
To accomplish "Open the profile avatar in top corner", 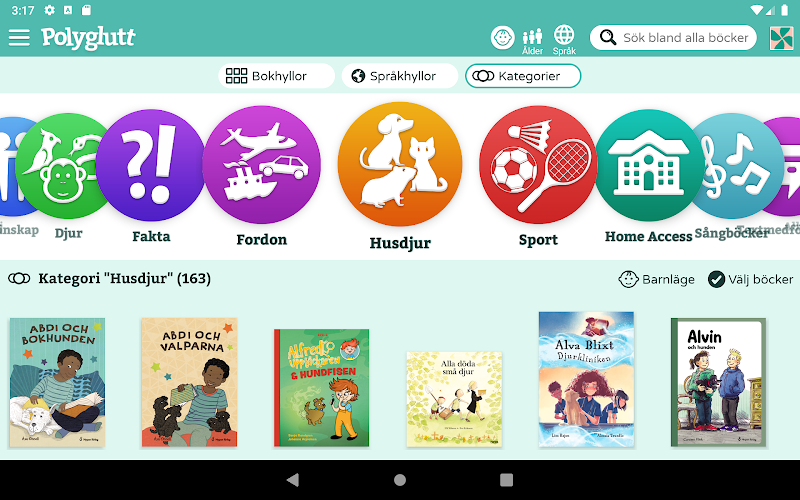I will pos(781,38).
